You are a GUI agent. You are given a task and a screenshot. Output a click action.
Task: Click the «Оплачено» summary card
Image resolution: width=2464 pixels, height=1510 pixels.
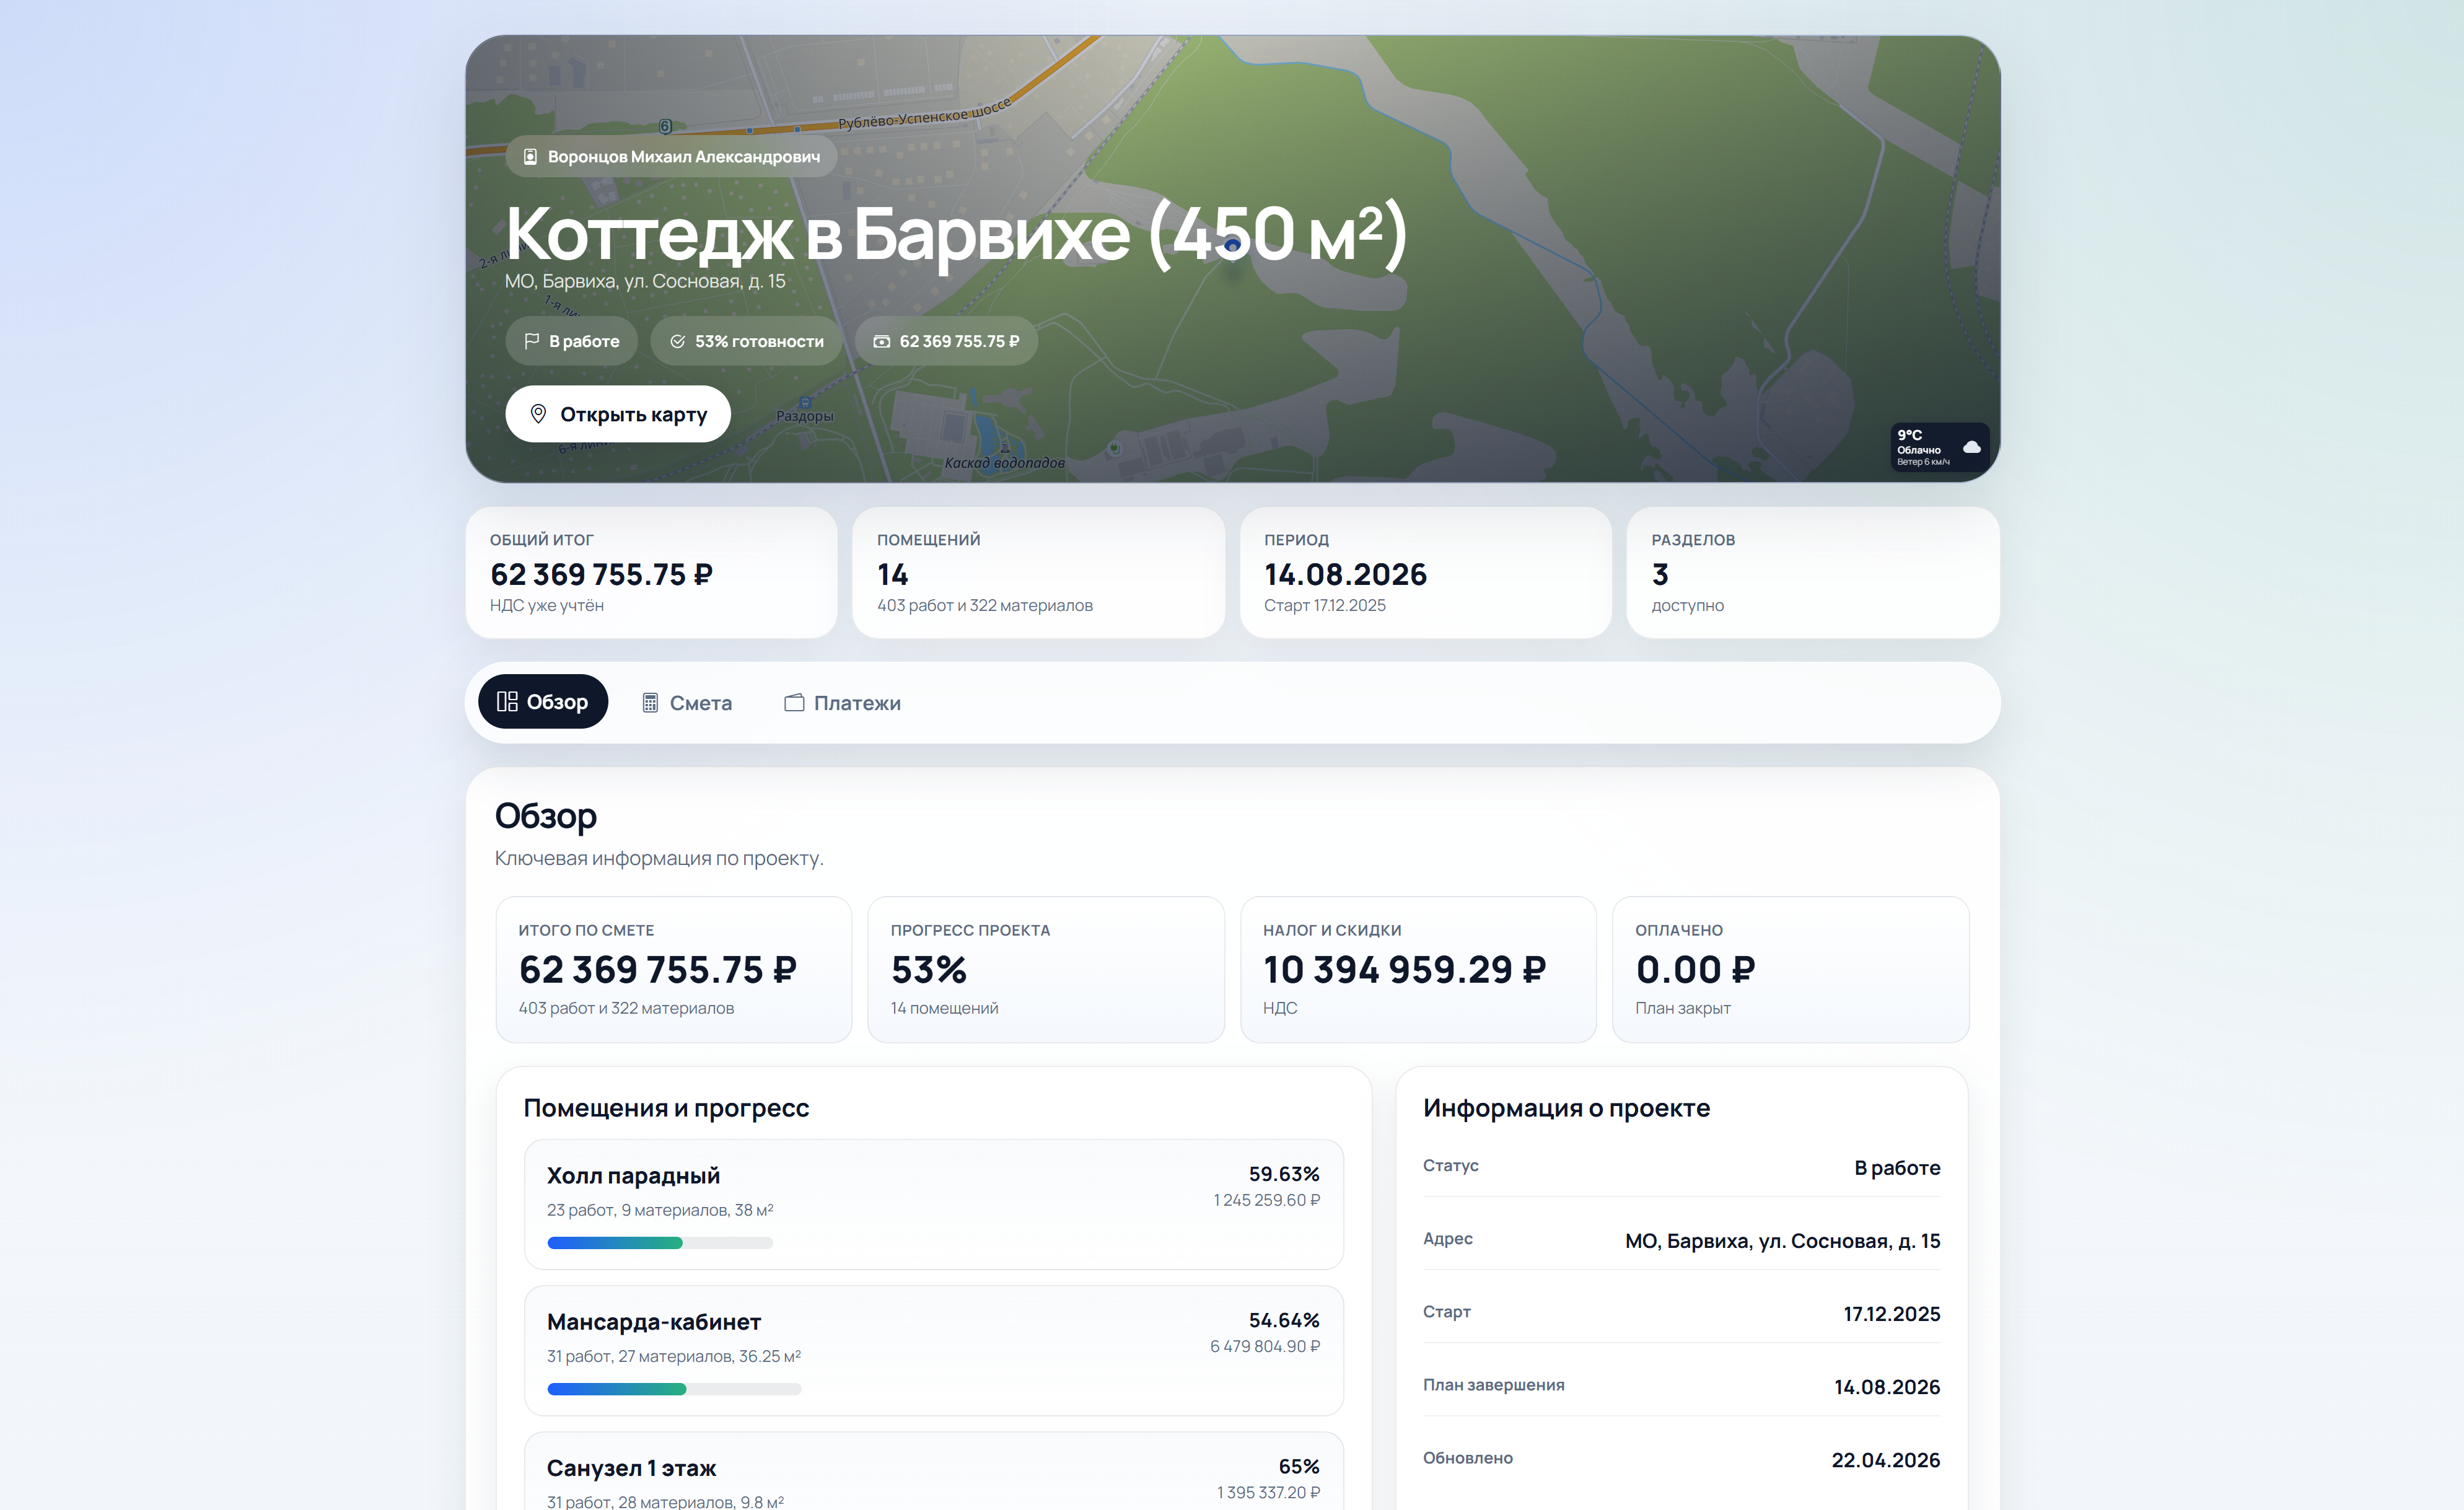pos(1790,969)
